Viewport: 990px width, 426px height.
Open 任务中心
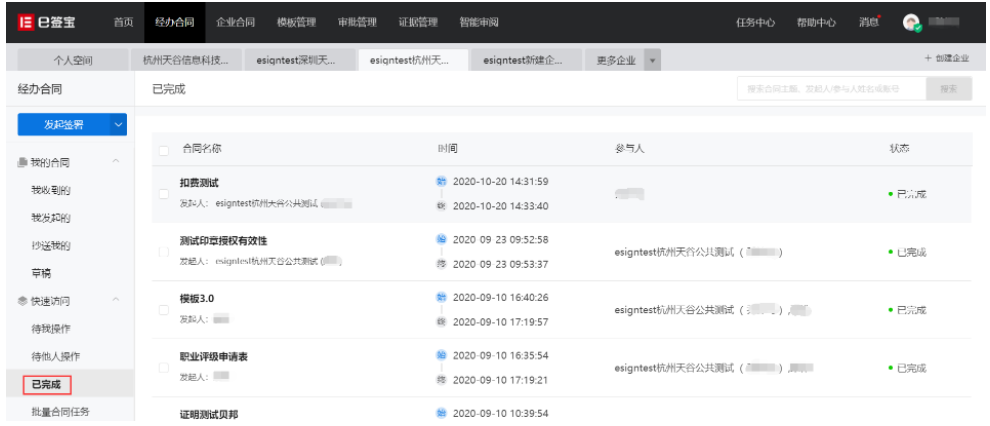756,23
